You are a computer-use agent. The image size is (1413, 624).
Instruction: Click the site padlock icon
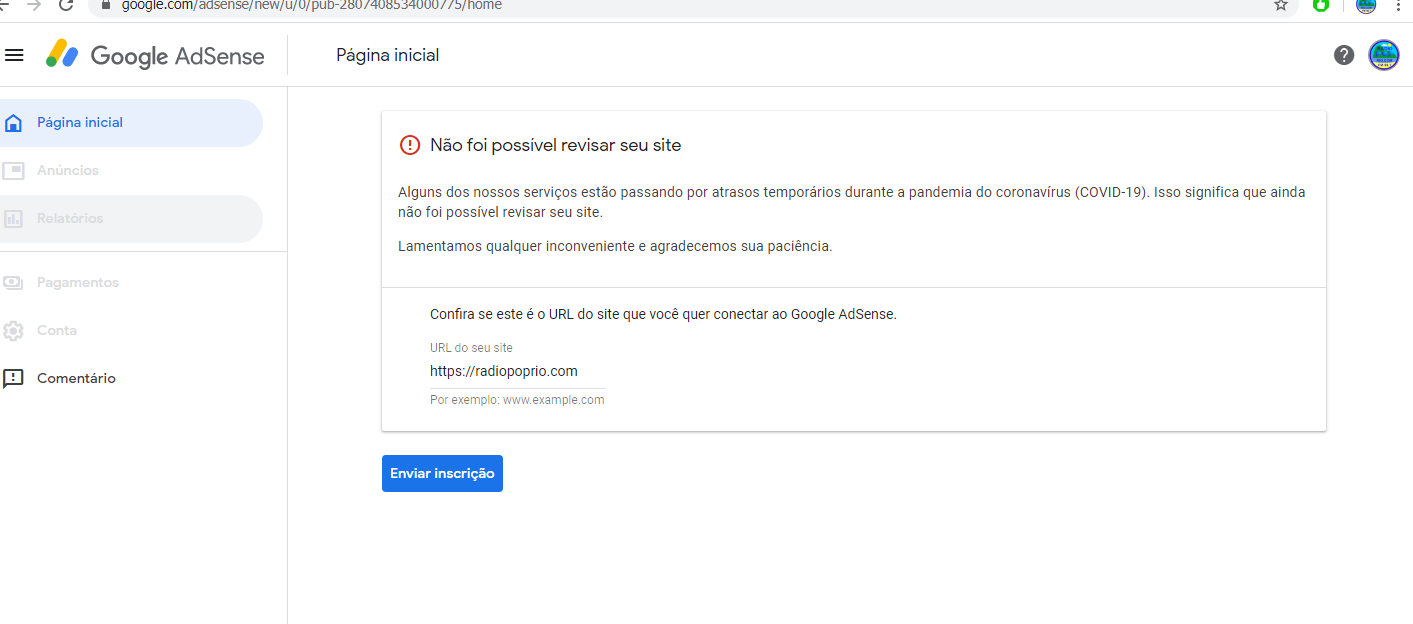click(x=104, y=5)
